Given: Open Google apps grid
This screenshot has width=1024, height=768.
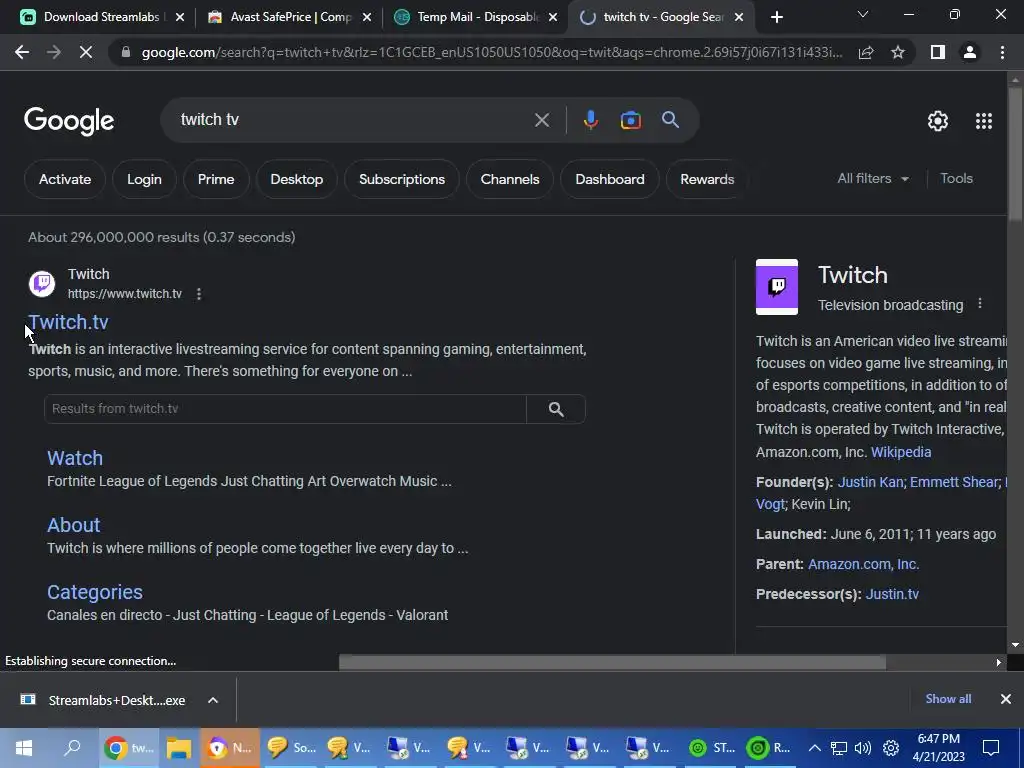Looking at the screenshot, I should point(984,121).
